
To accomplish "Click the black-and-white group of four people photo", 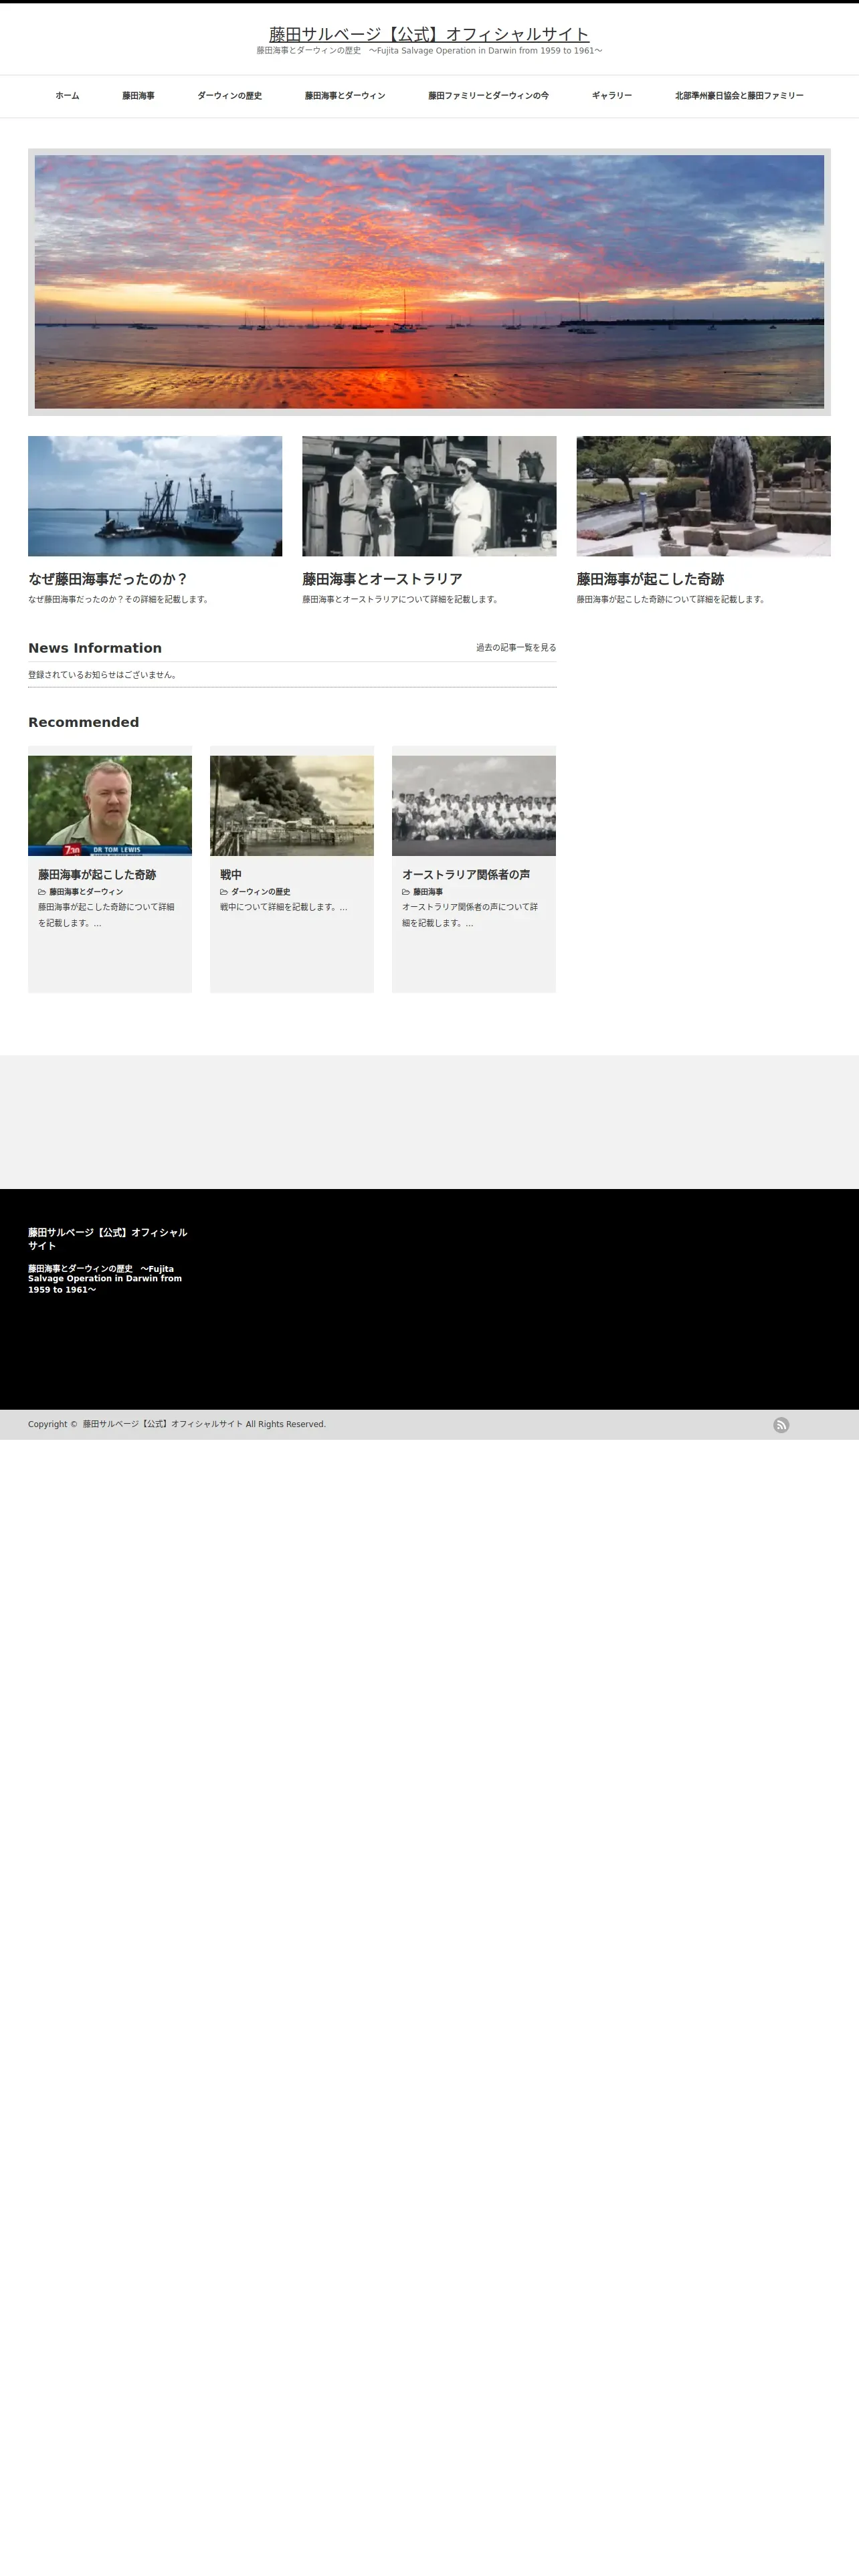I will coord(429,496).
